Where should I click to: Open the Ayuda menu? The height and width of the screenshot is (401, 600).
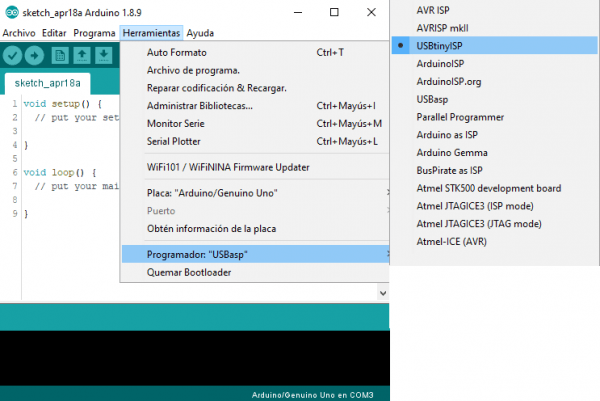[x=200, y=33]
